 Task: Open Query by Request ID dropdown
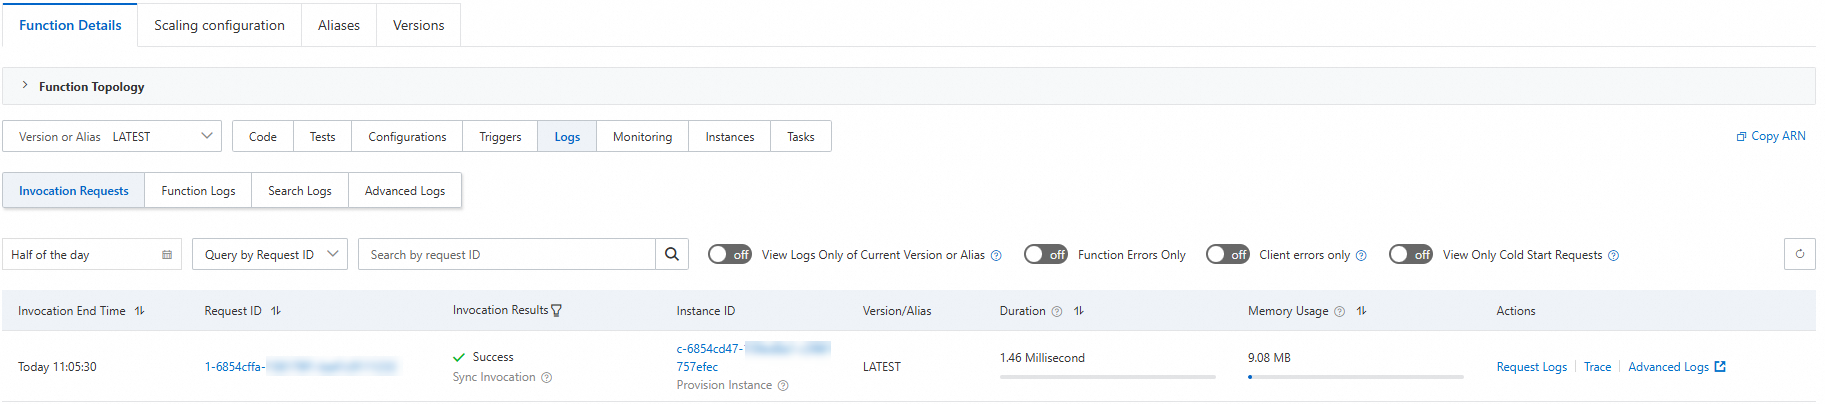[270, 255]
